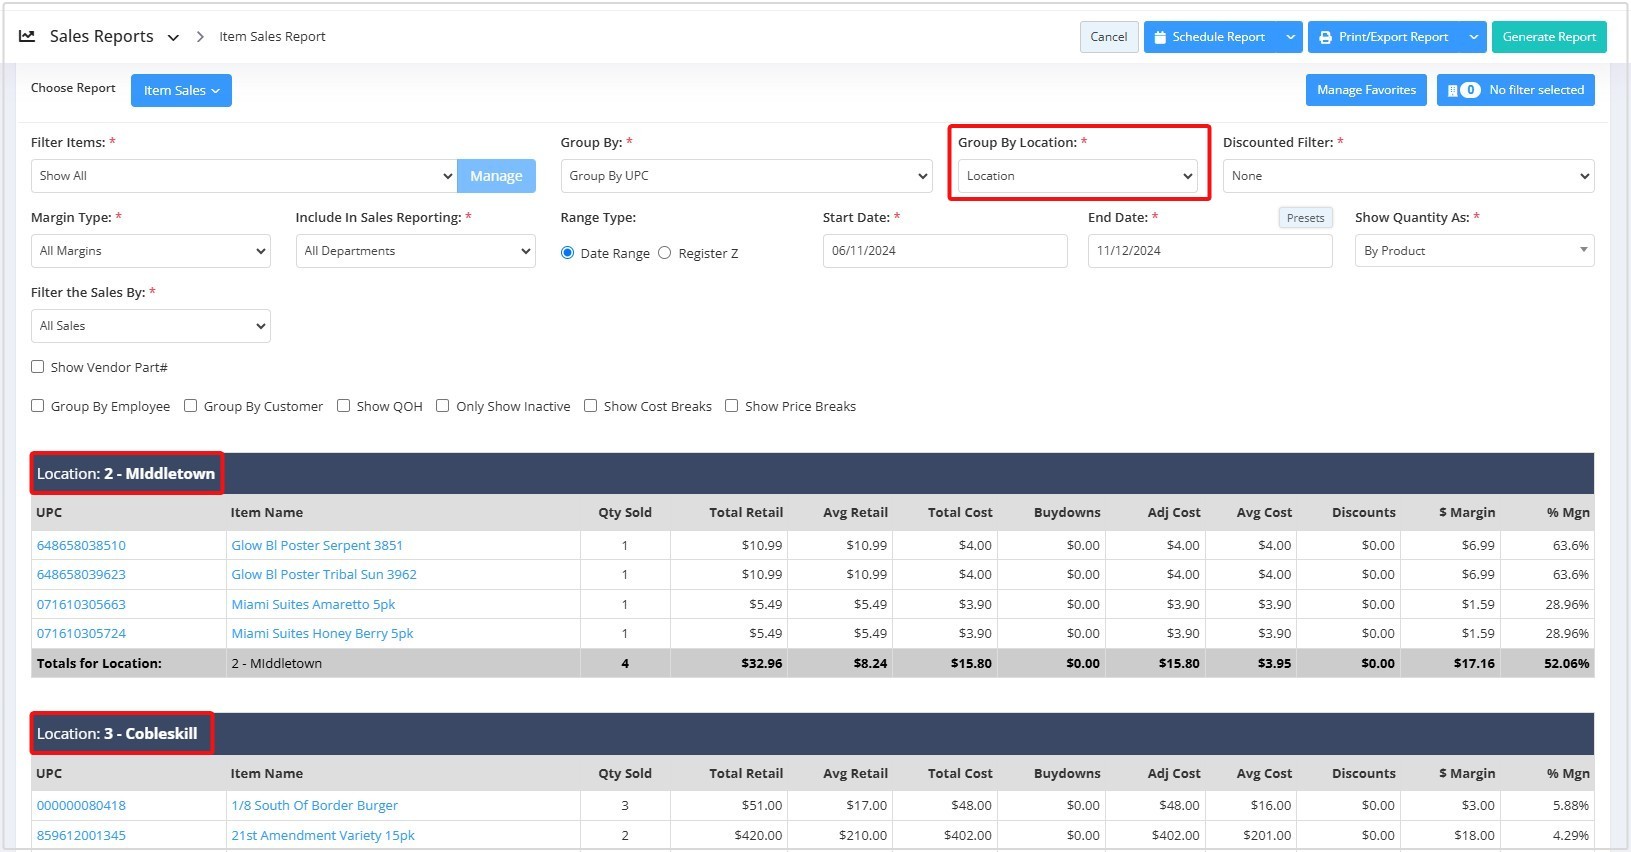Check Show QOH checkbox
The image size is (1631, 852).
click(x=343, y=406)
